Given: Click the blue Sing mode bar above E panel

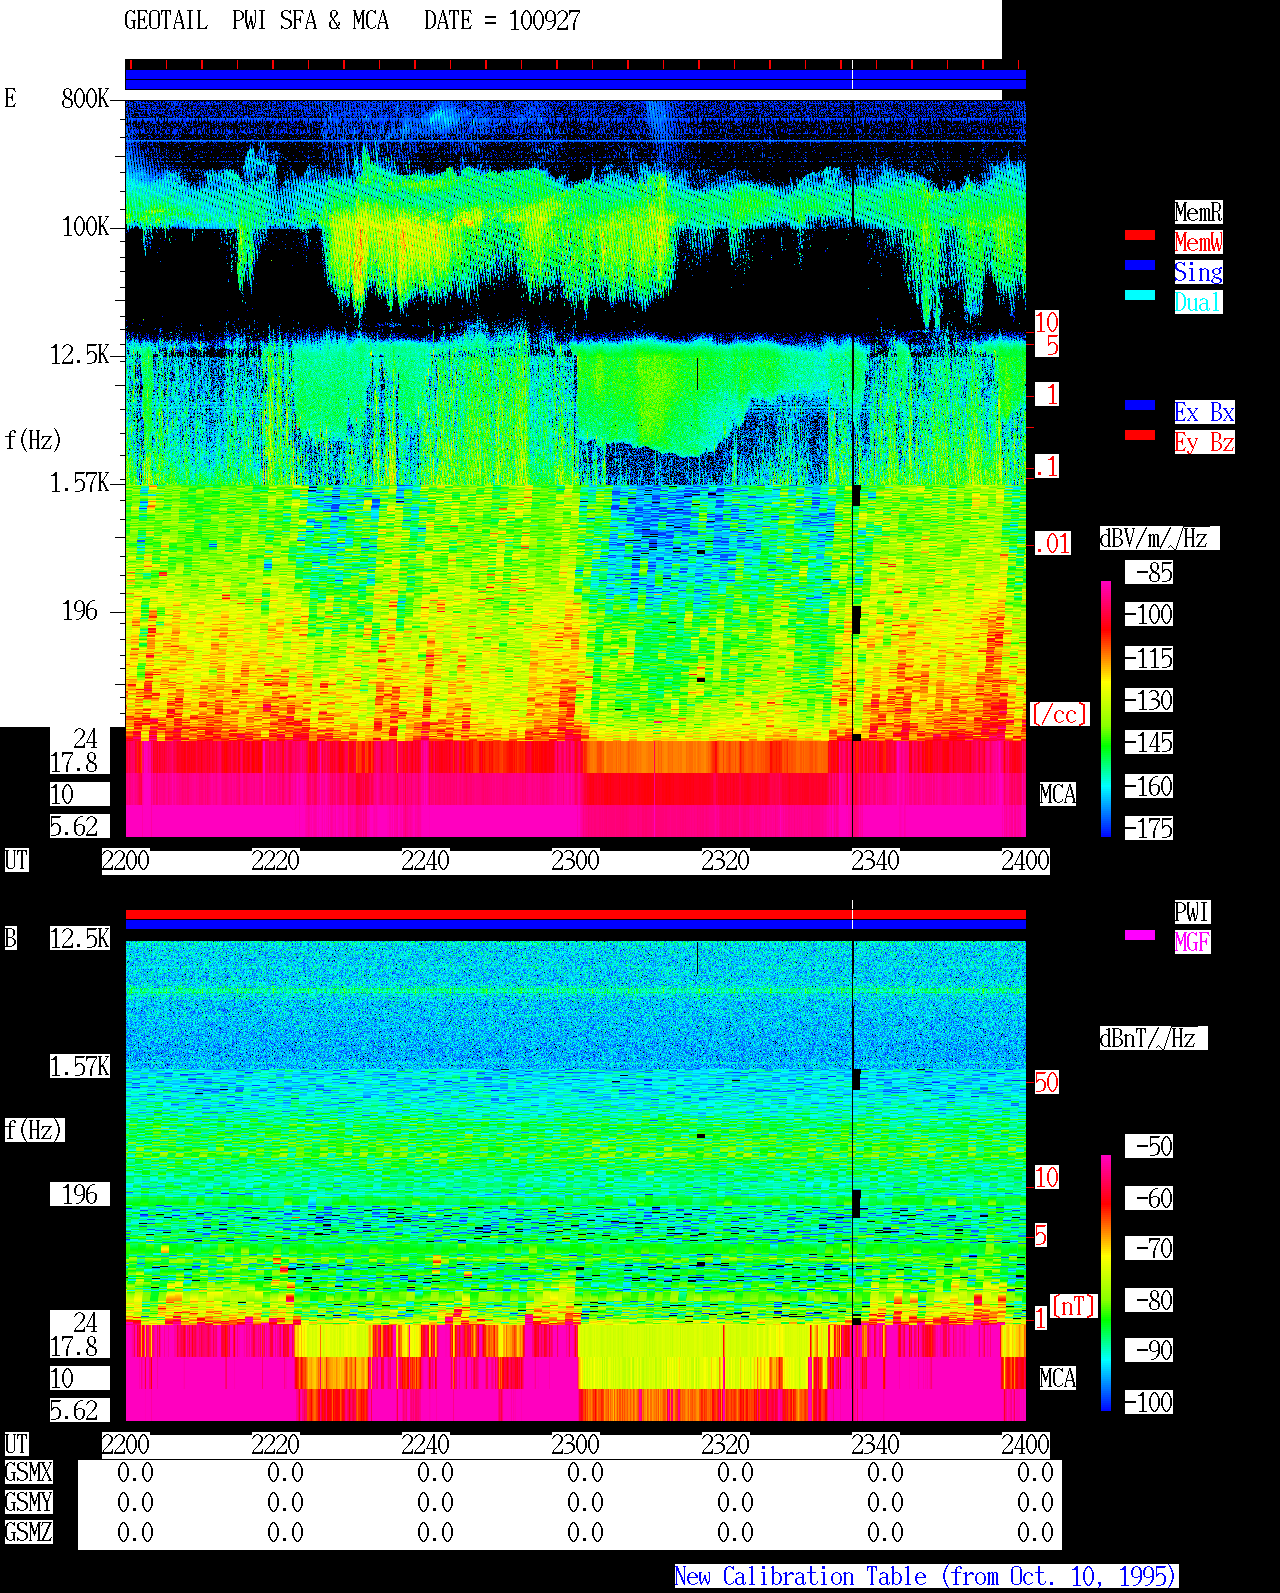Looking at the screenshot, I should 575,80.
